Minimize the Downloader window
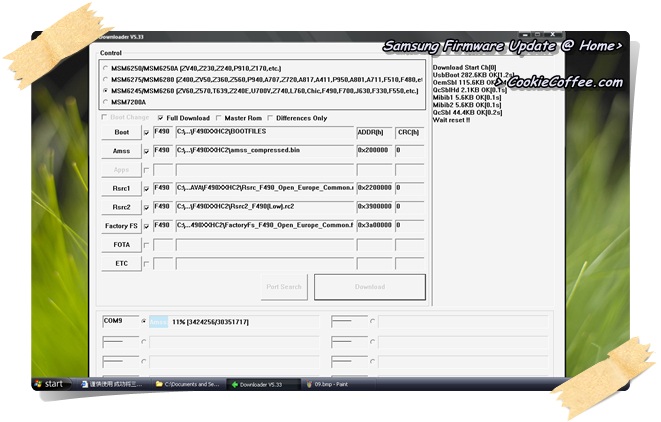 524,35
